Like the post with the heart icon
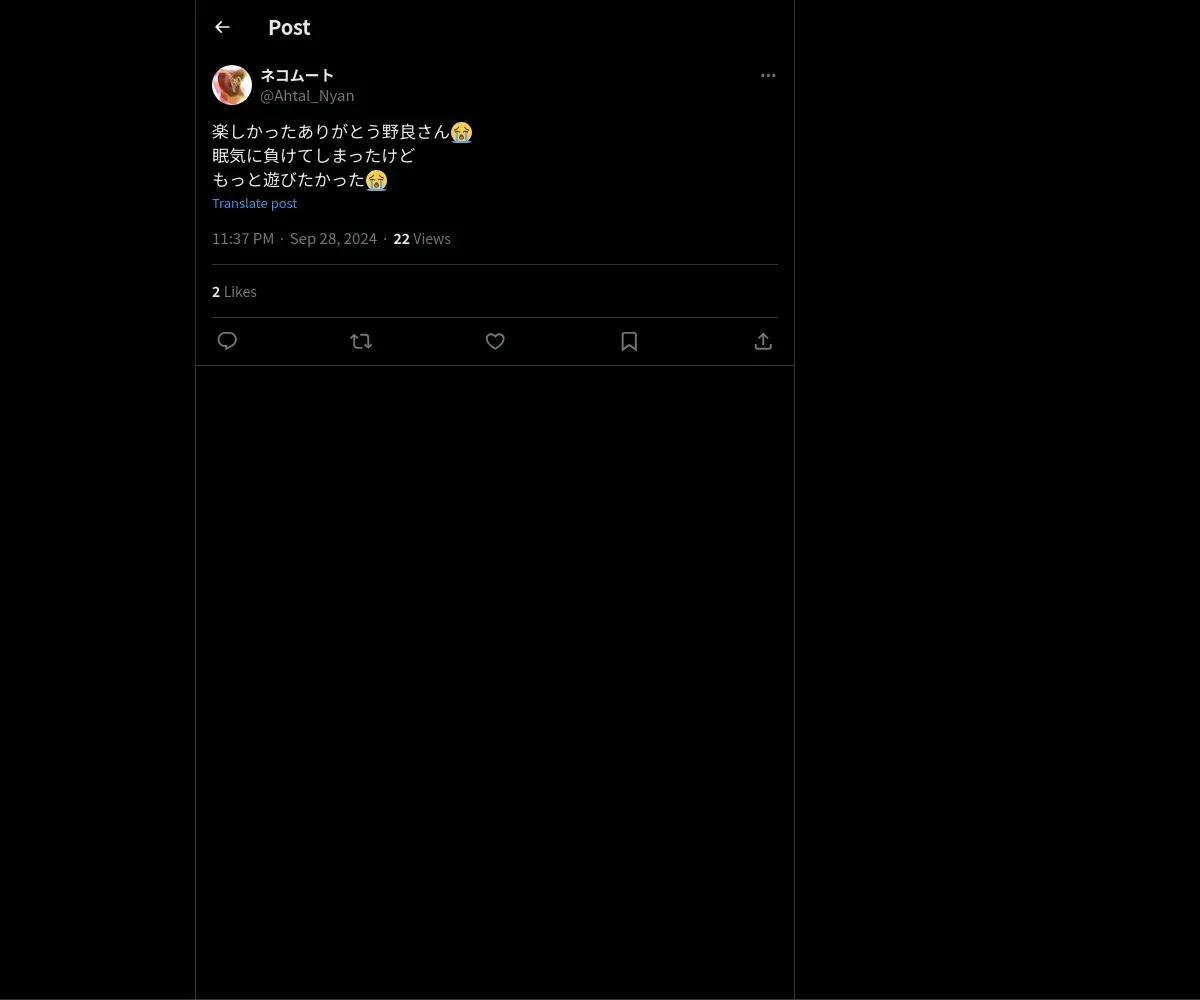This screenshot has width=1200, height=1000. pyautogui.click(x=495, y=341)
